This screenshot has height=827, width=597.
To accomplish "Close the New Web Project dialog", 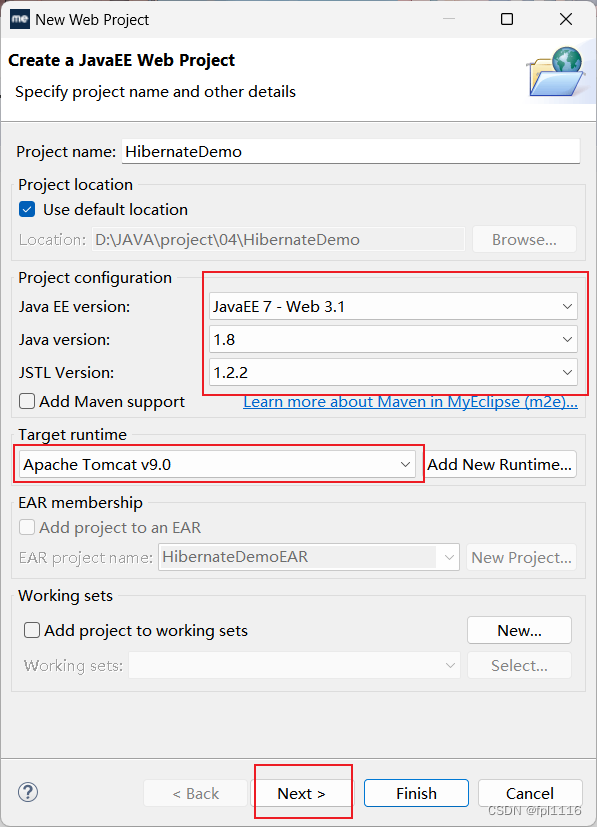I will click(566, 20).
